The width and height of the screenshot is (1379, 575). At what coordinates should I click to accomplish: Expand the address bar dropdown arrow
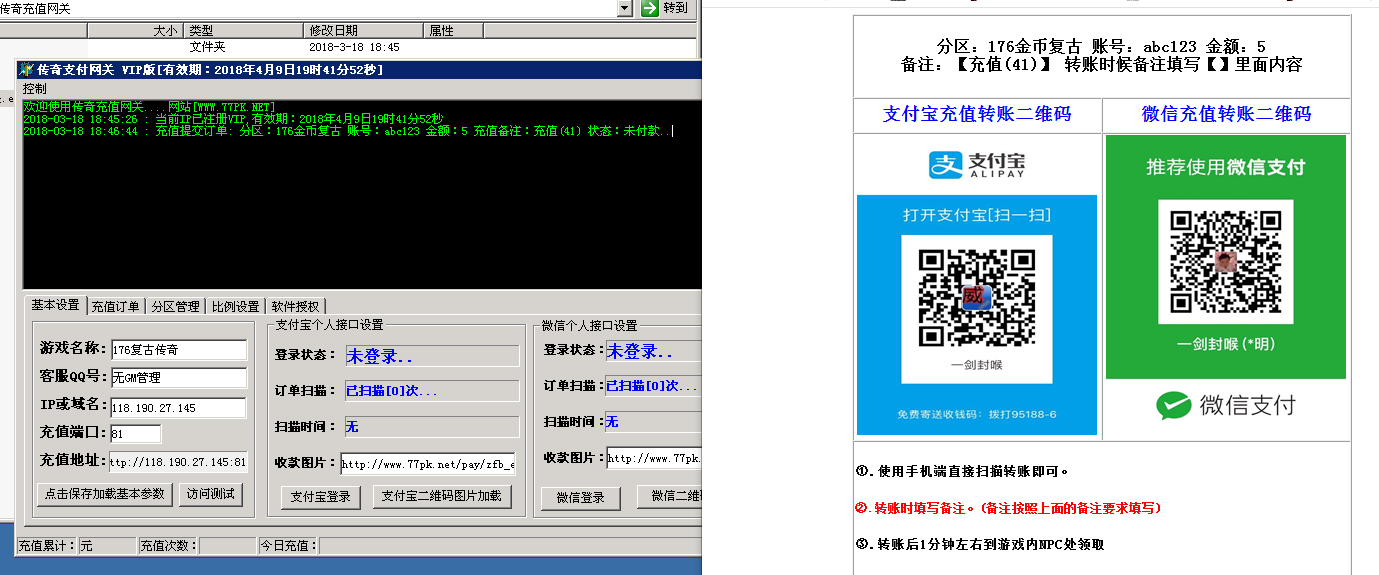625,8
